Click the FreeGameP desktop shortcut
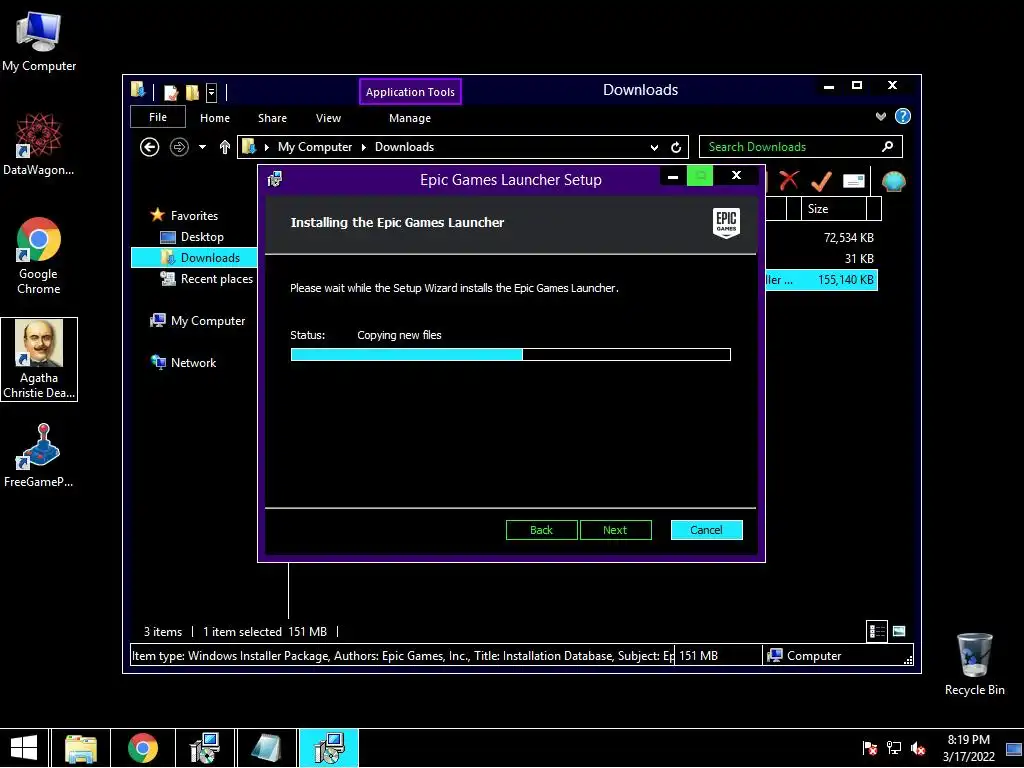 point(39,455)
